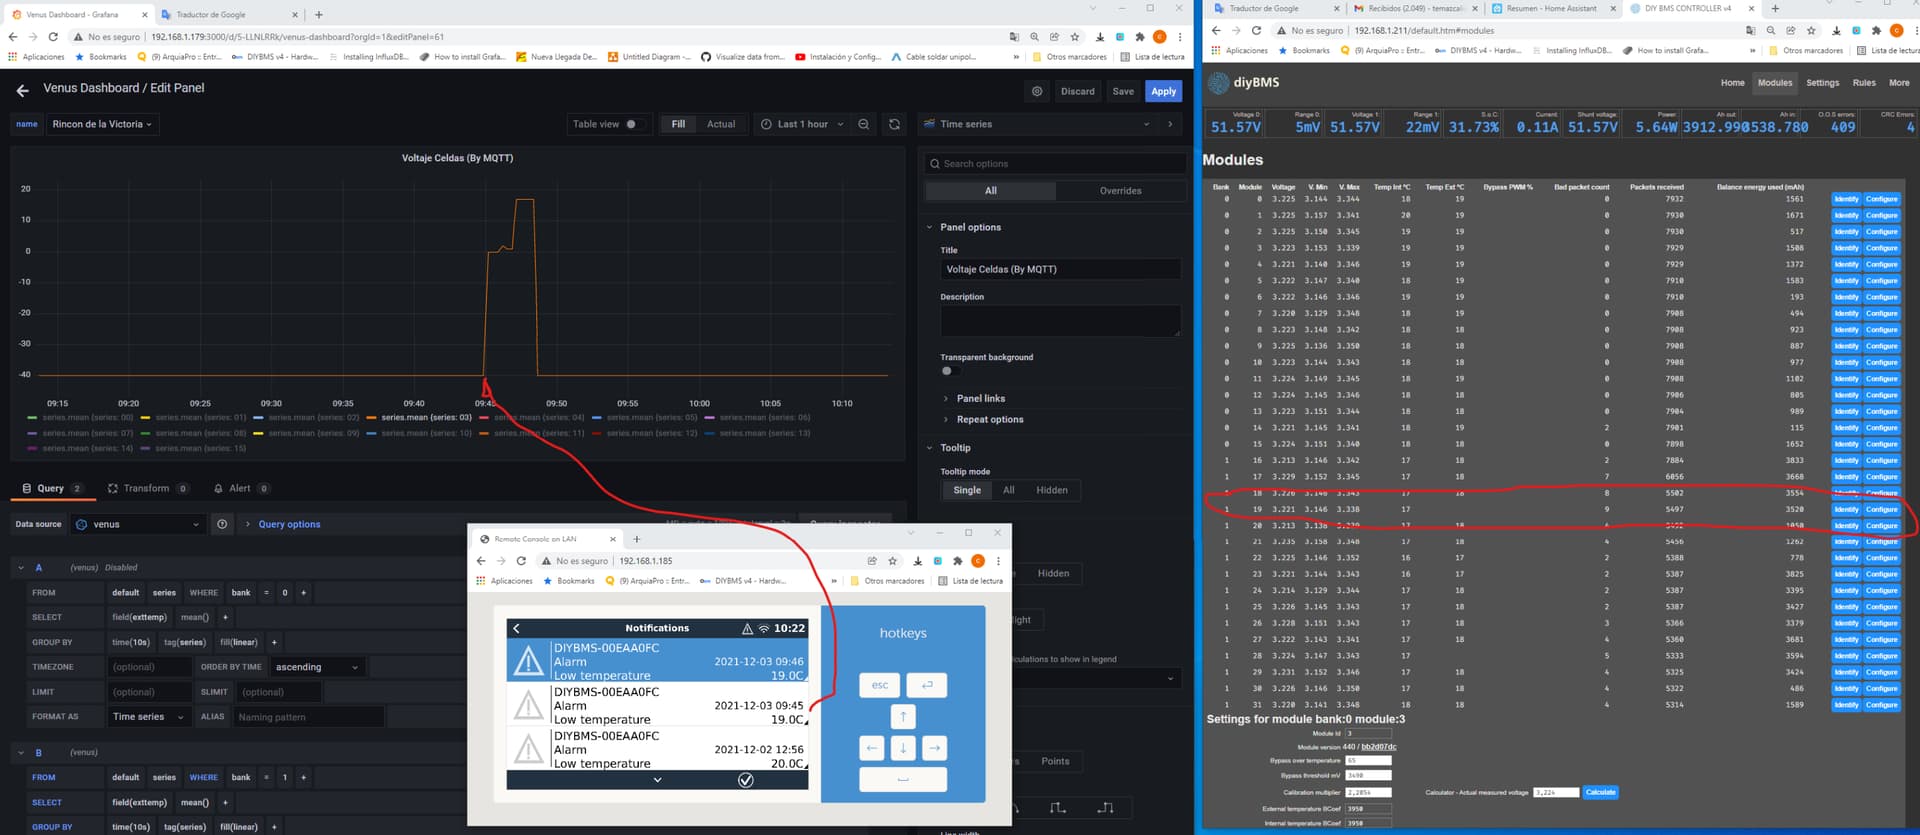
Task: Click the hotkeys right arrow in Remote Console
Action: pos(934,748)
